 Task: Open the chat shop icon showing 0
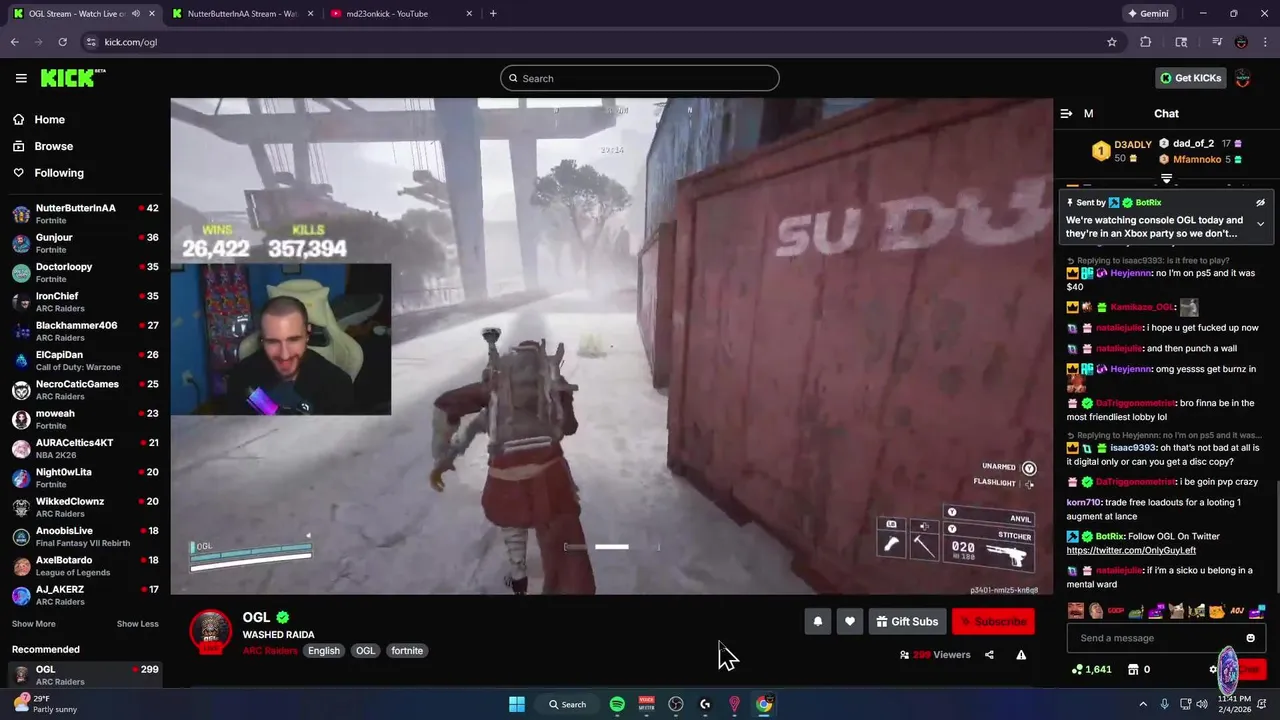tap(1138, 669)
